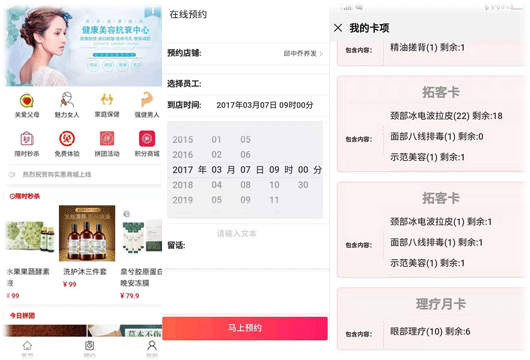Viewport: 530px width, 360px height.
Task: Open the 洗护沐三件套 product image
Action: [x=87, y=233]
